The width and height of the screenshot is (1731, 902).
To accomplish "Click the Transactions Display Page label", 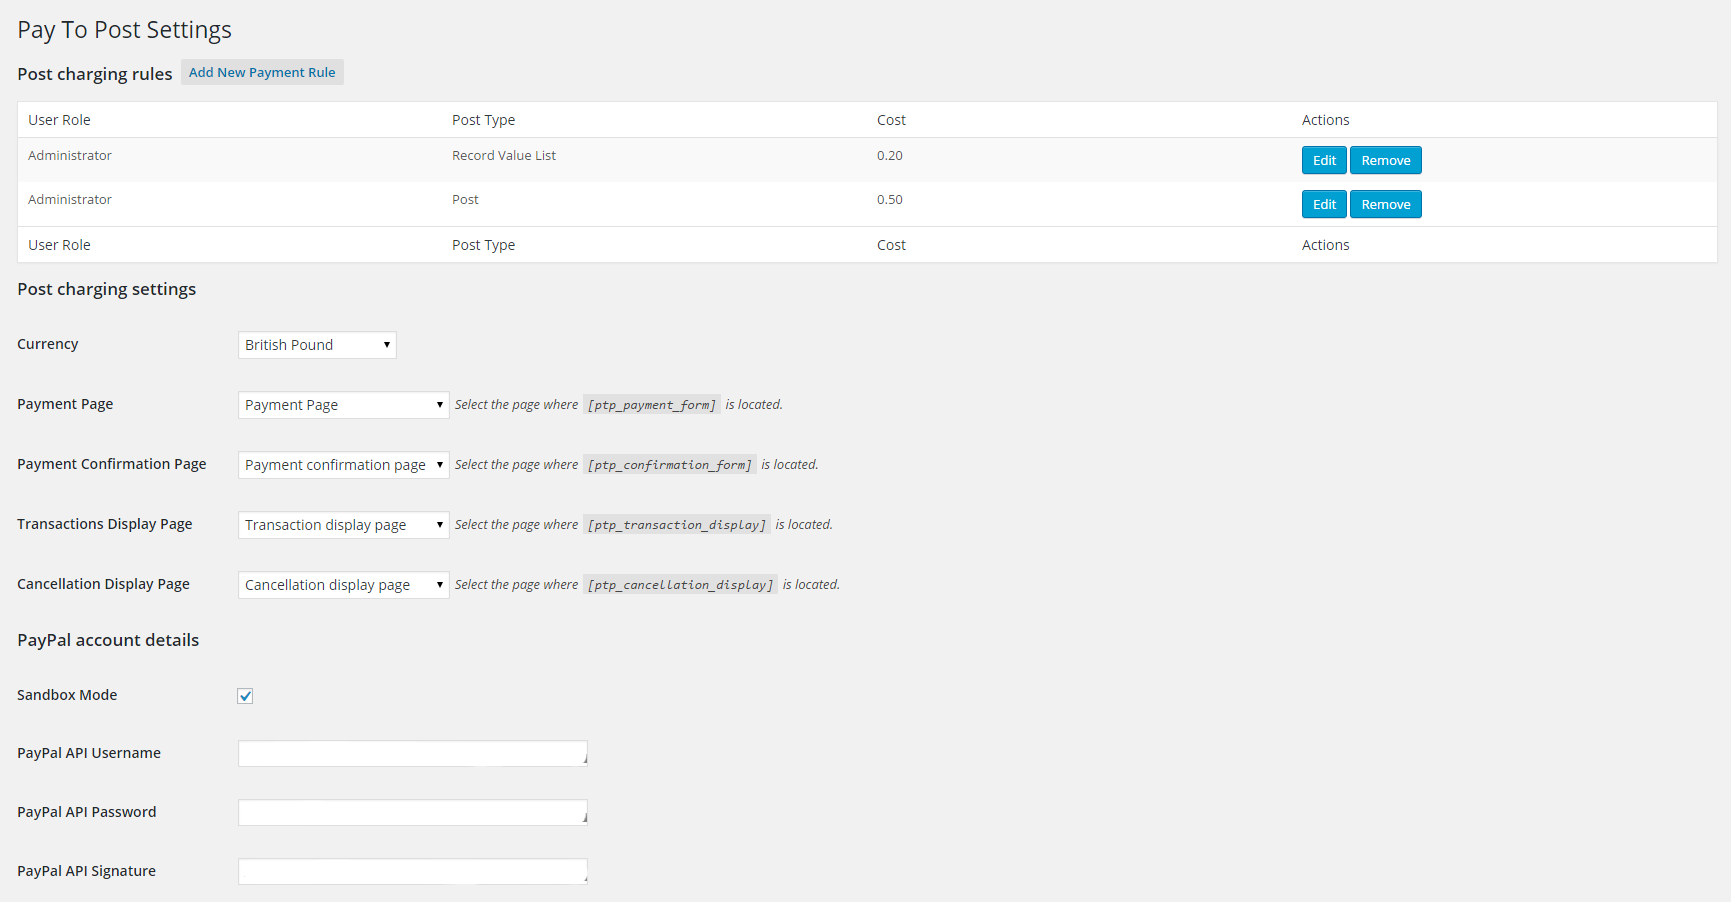I will [x=105, y=524].
